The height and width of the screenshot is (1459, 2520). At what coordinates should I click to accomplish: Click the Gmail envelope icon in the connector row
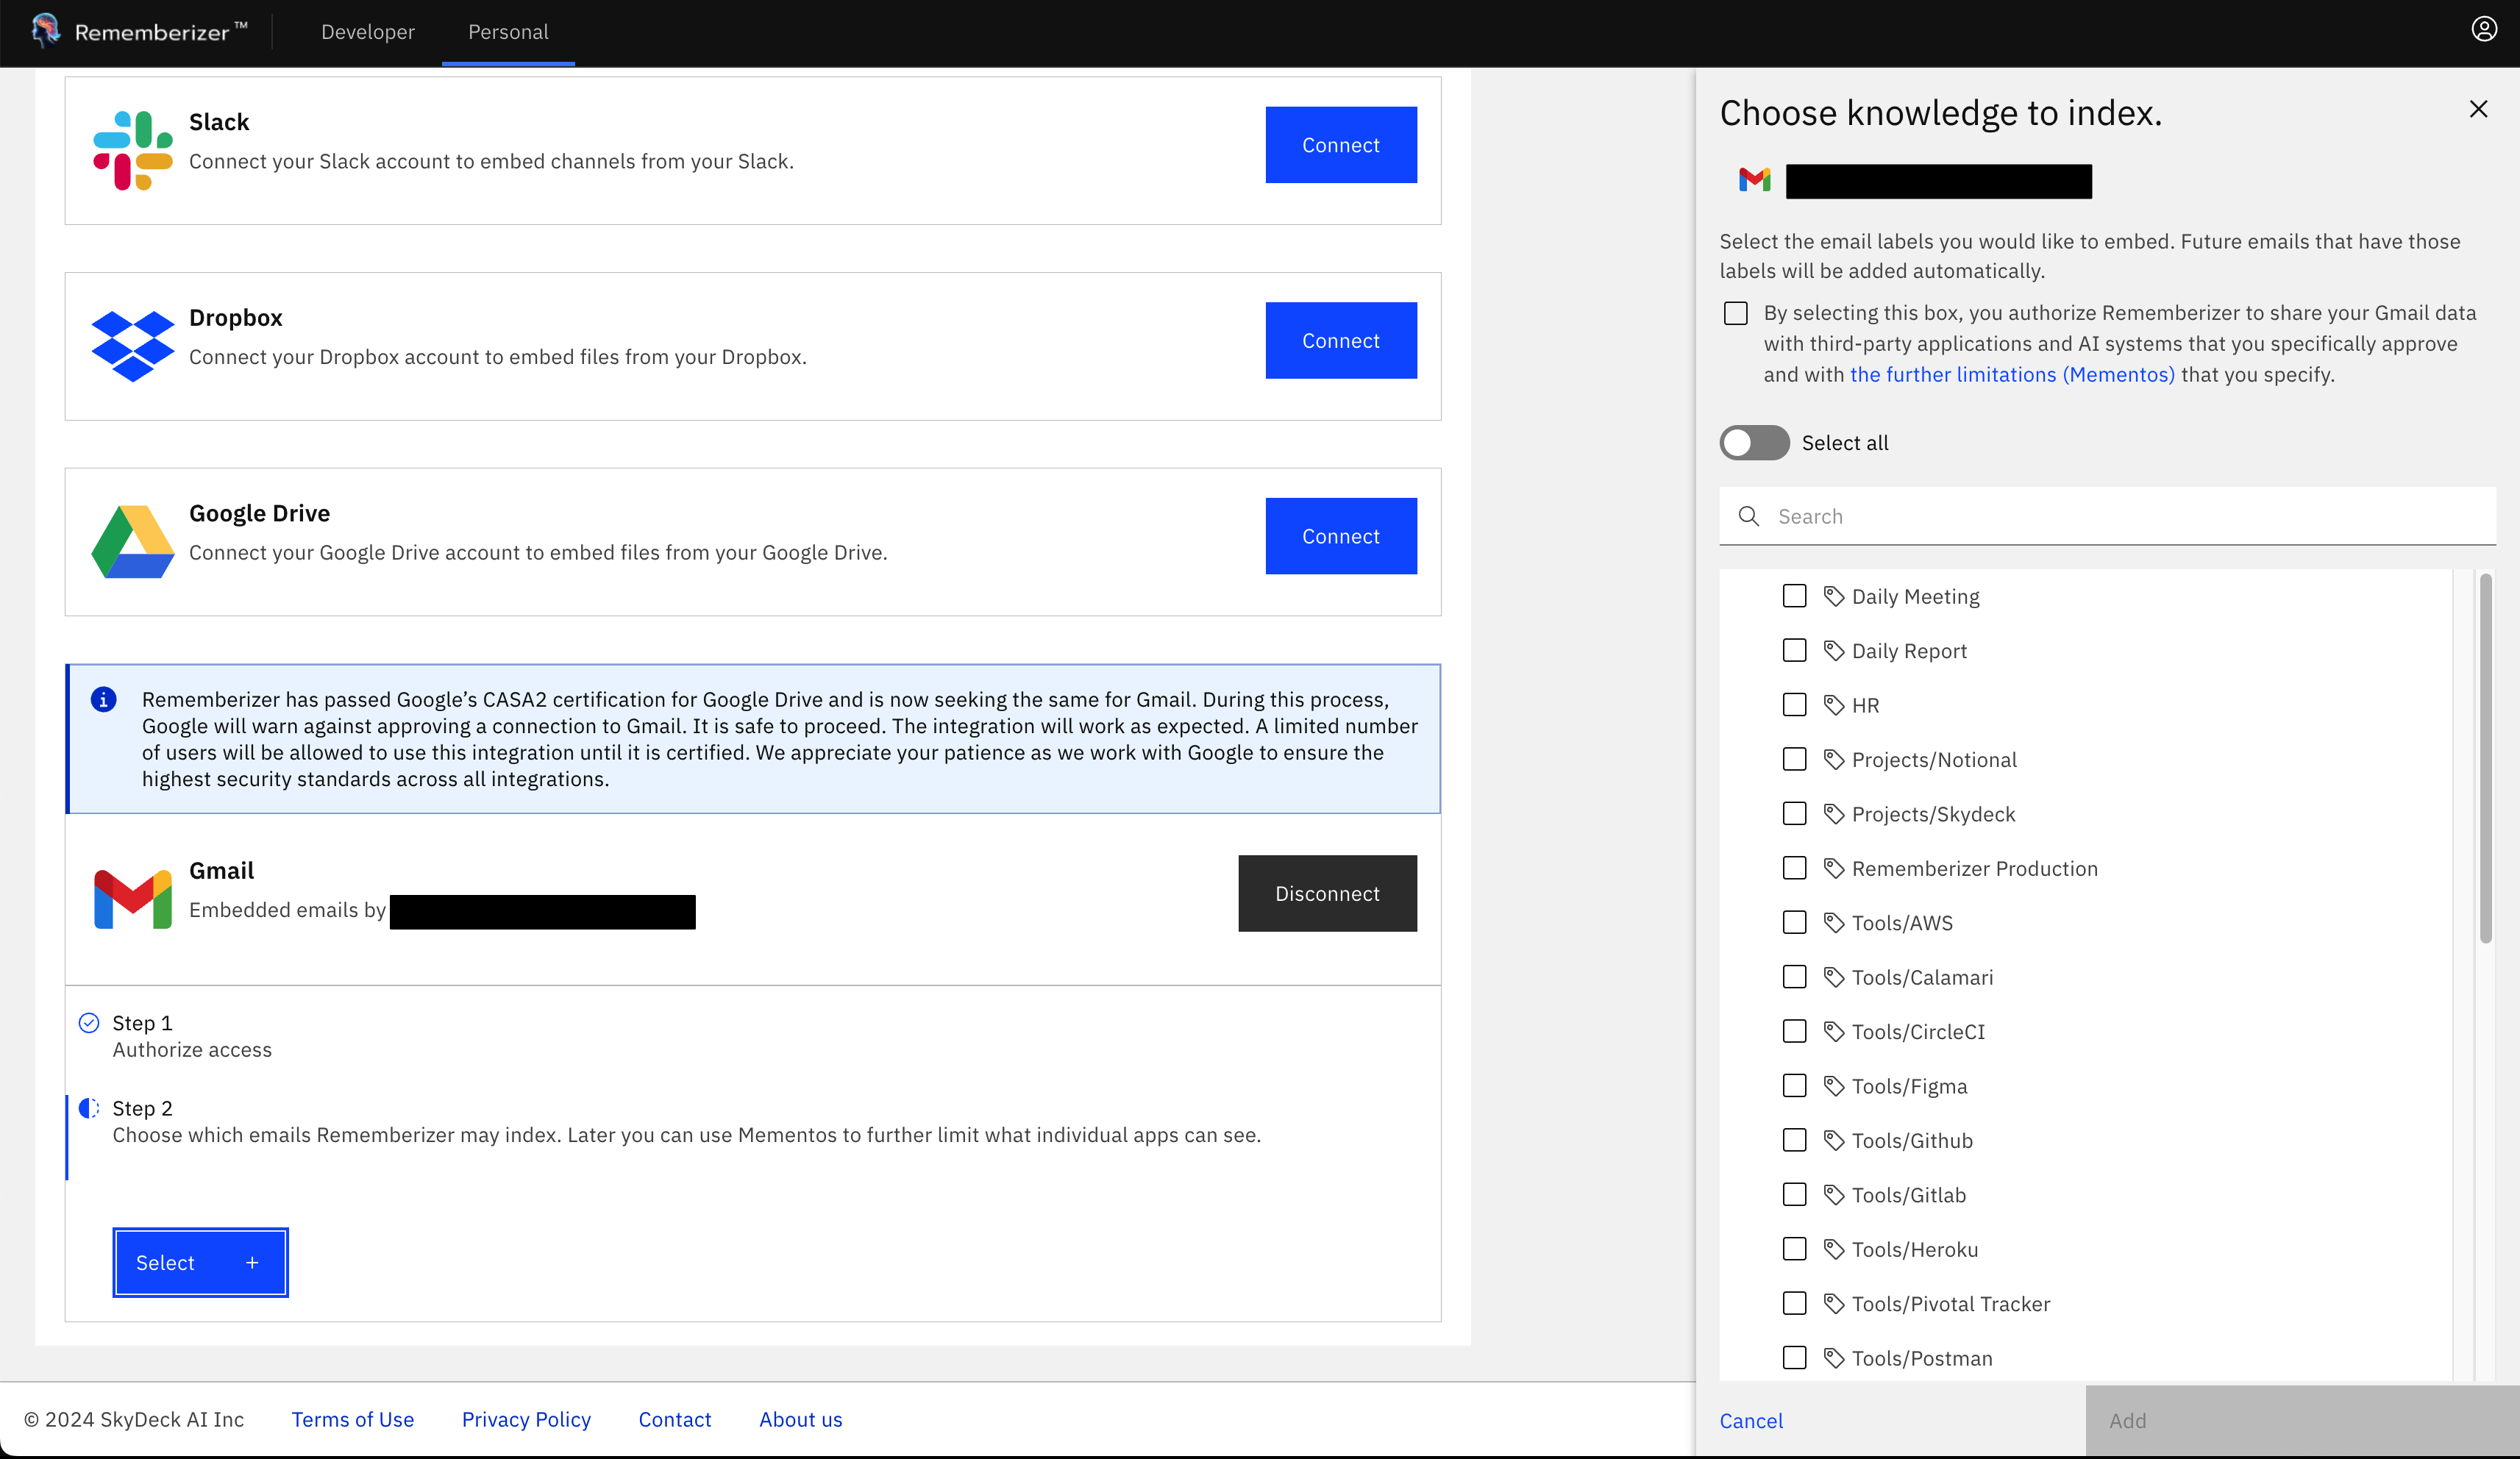click(x=131, y=897)
